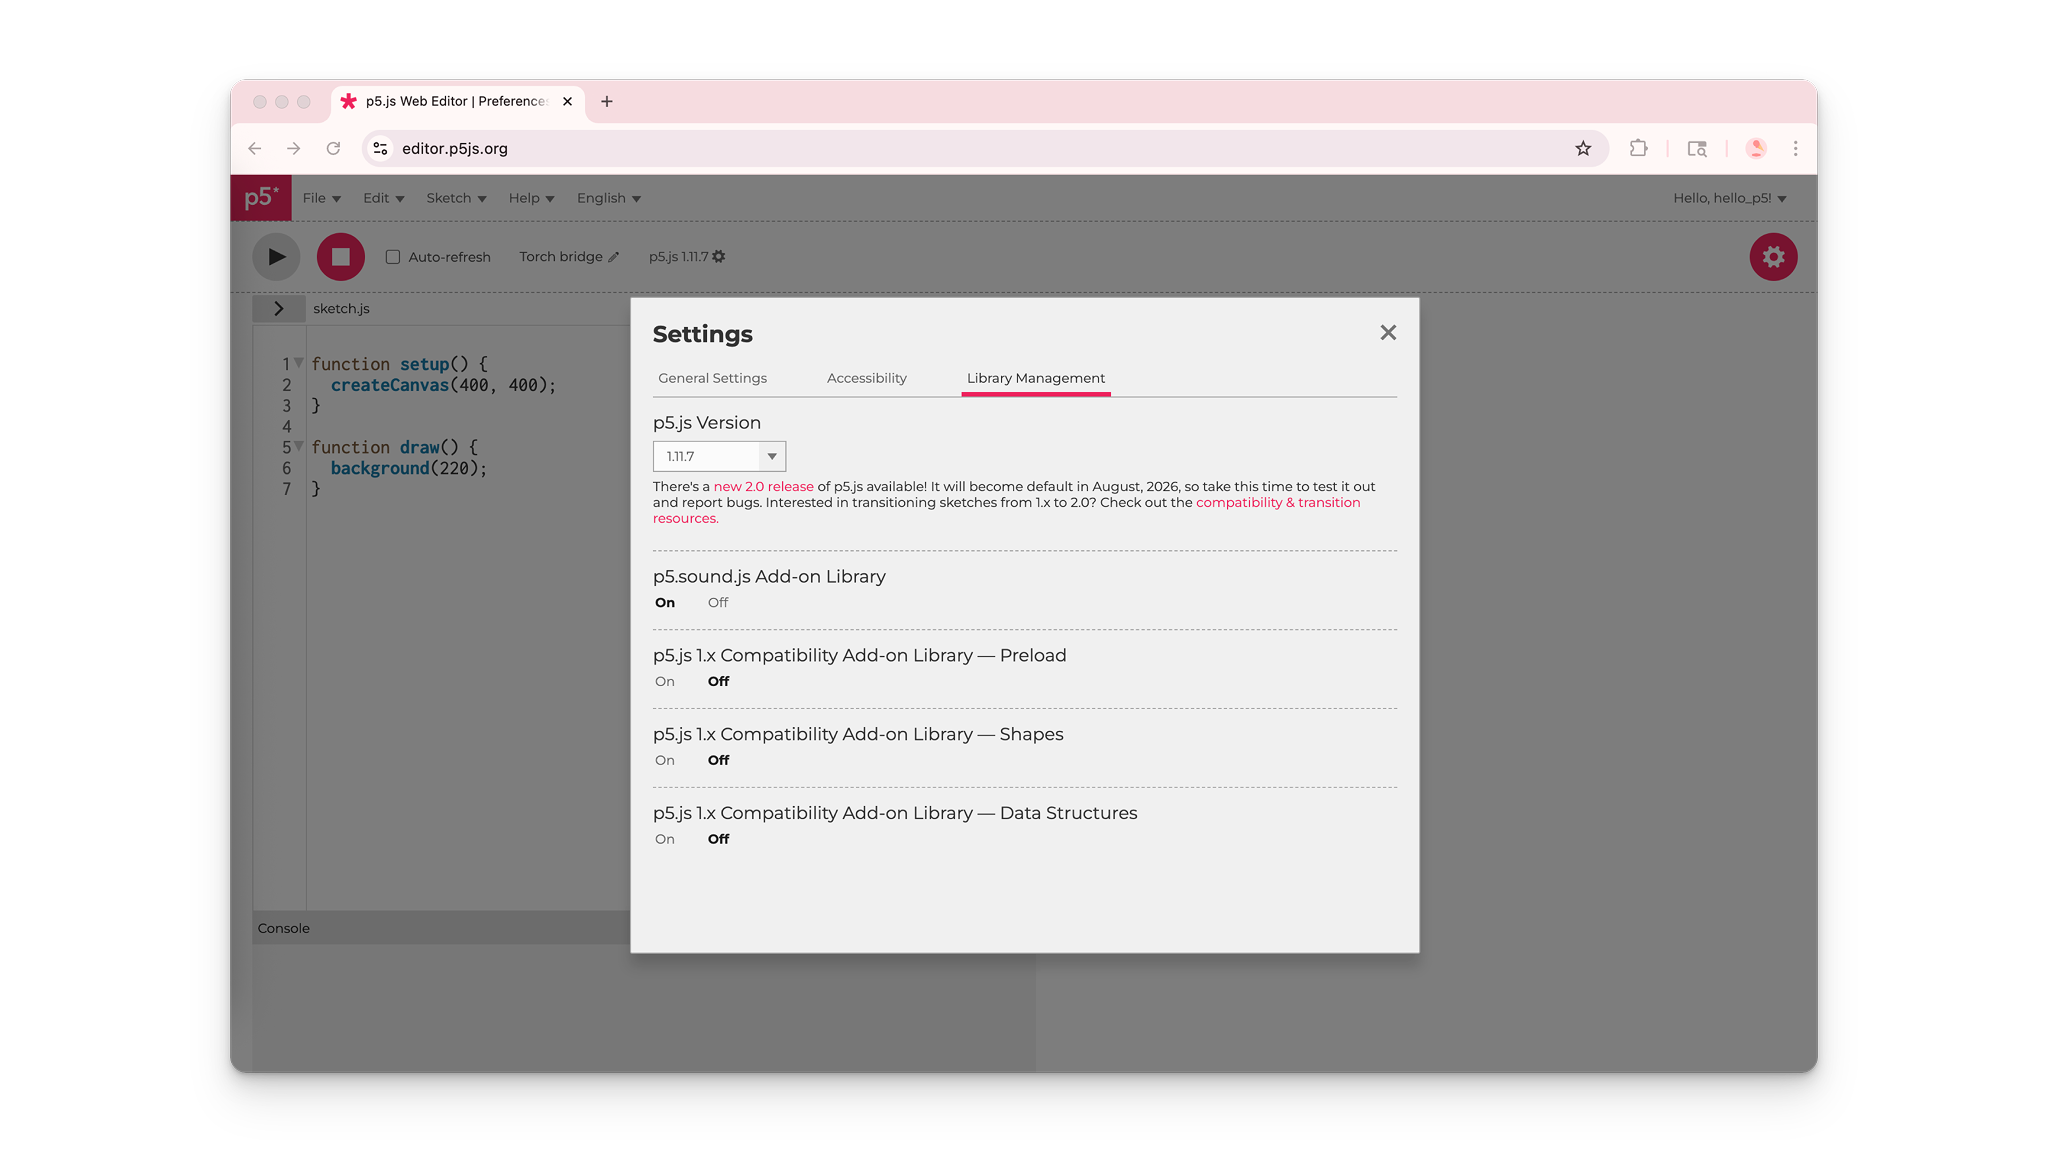The height and width of the screenshot is (1152, 2048).
Task: Set Preload compatibility library to Off
Action: coord(718,681)
